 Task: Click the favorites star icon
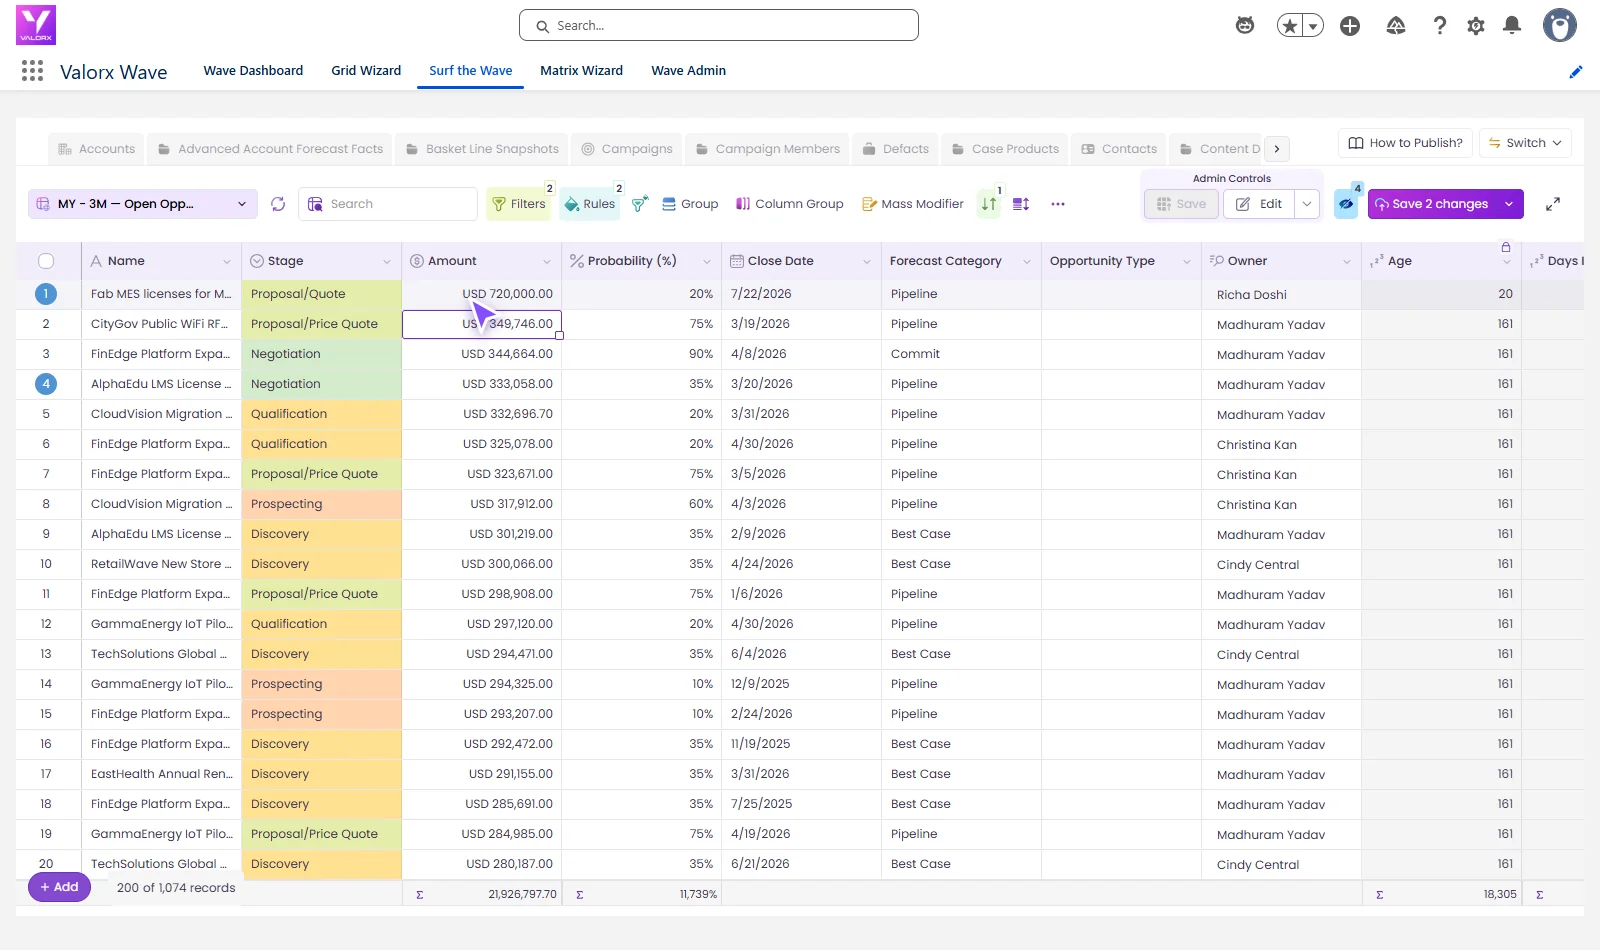1290,26
